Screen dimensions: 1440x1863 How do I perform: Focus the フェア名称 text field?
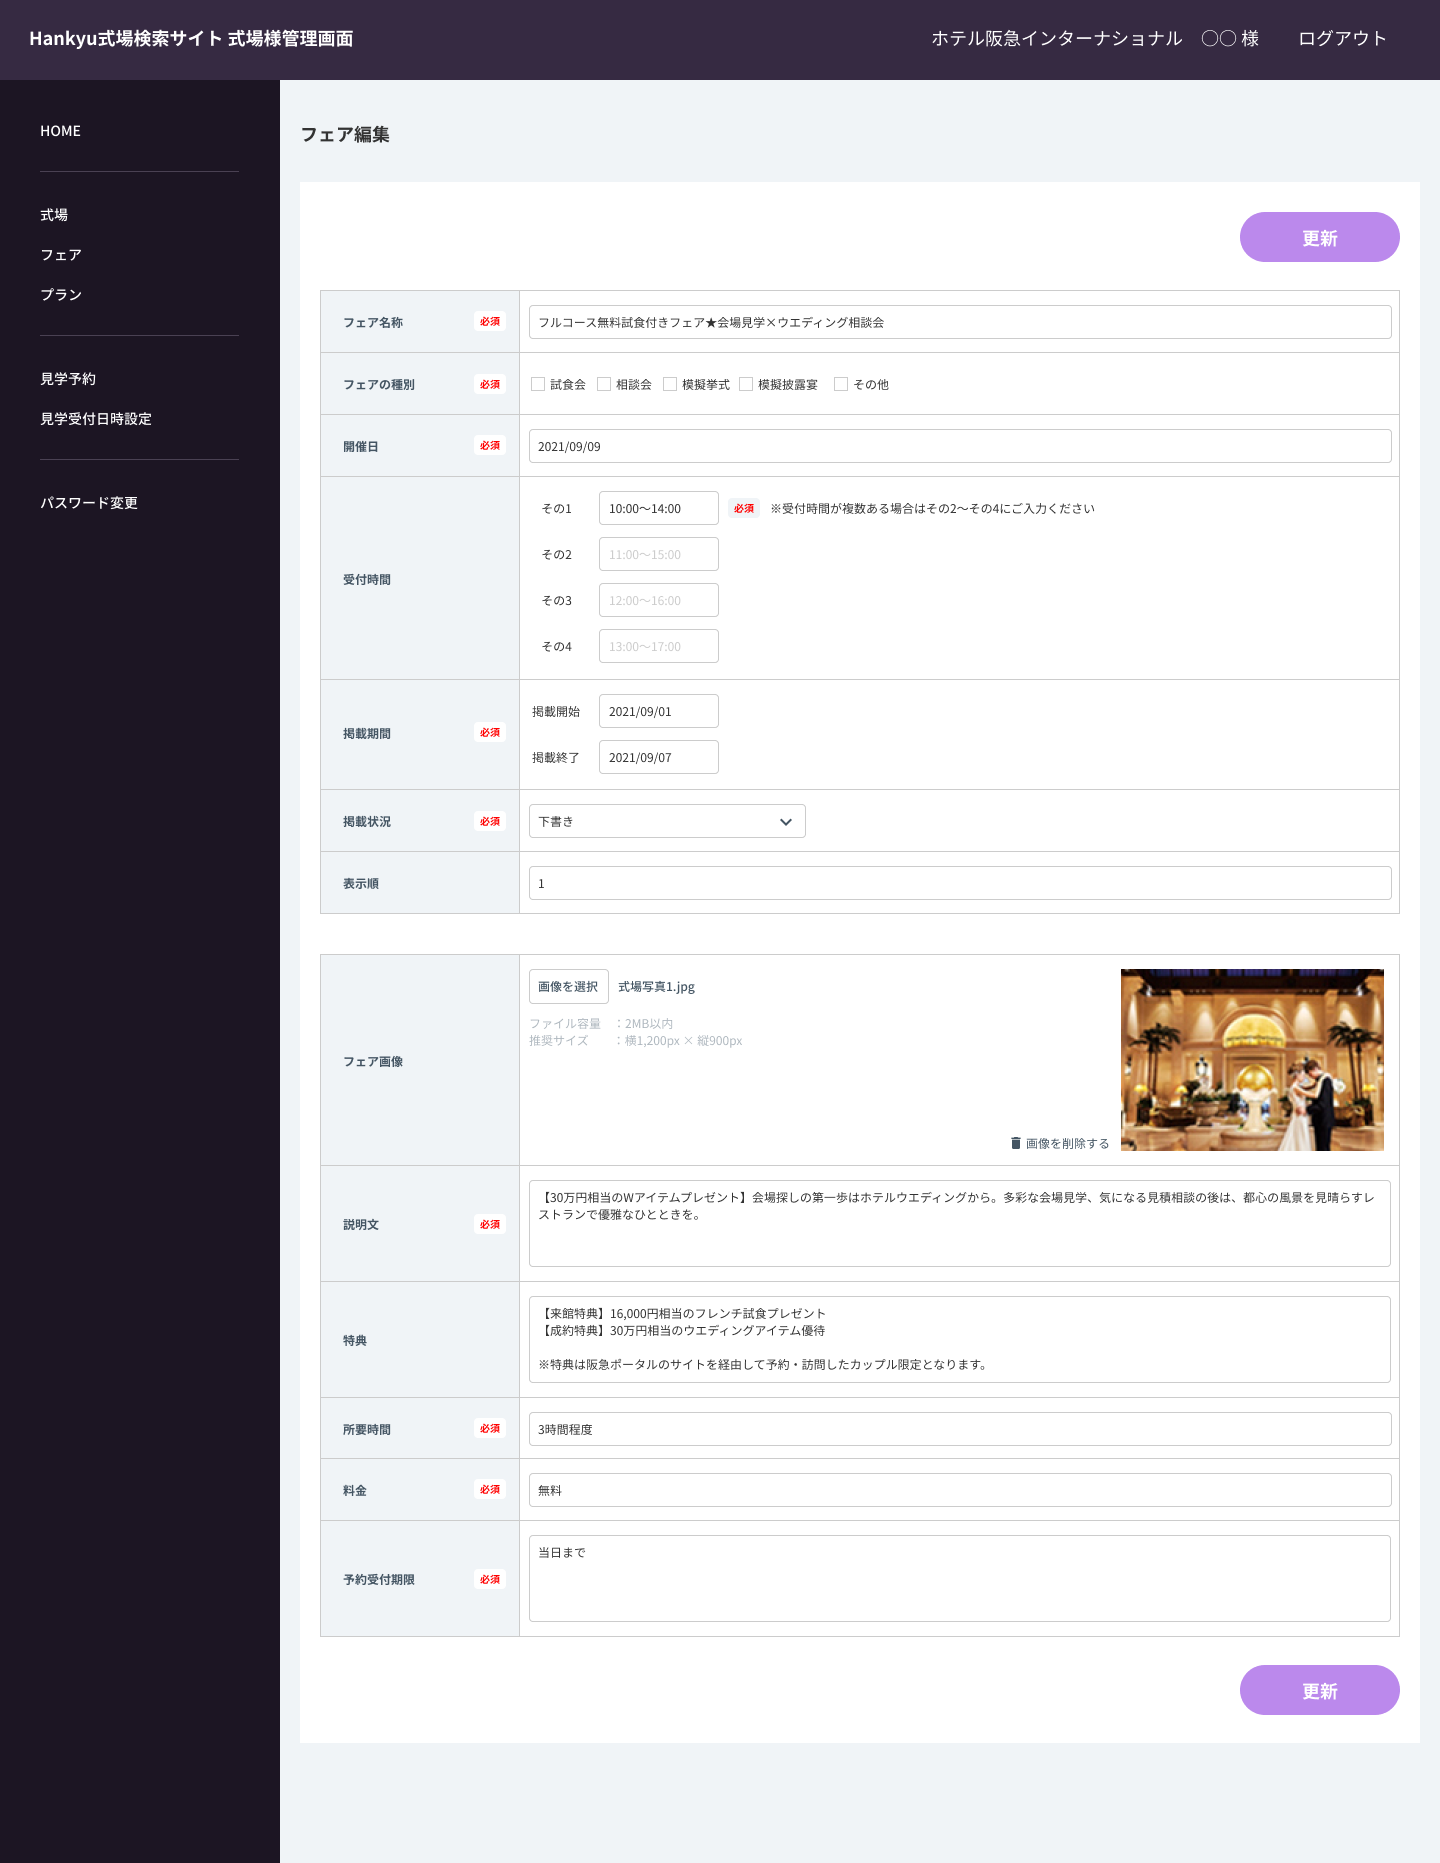[x=959, y=322]
